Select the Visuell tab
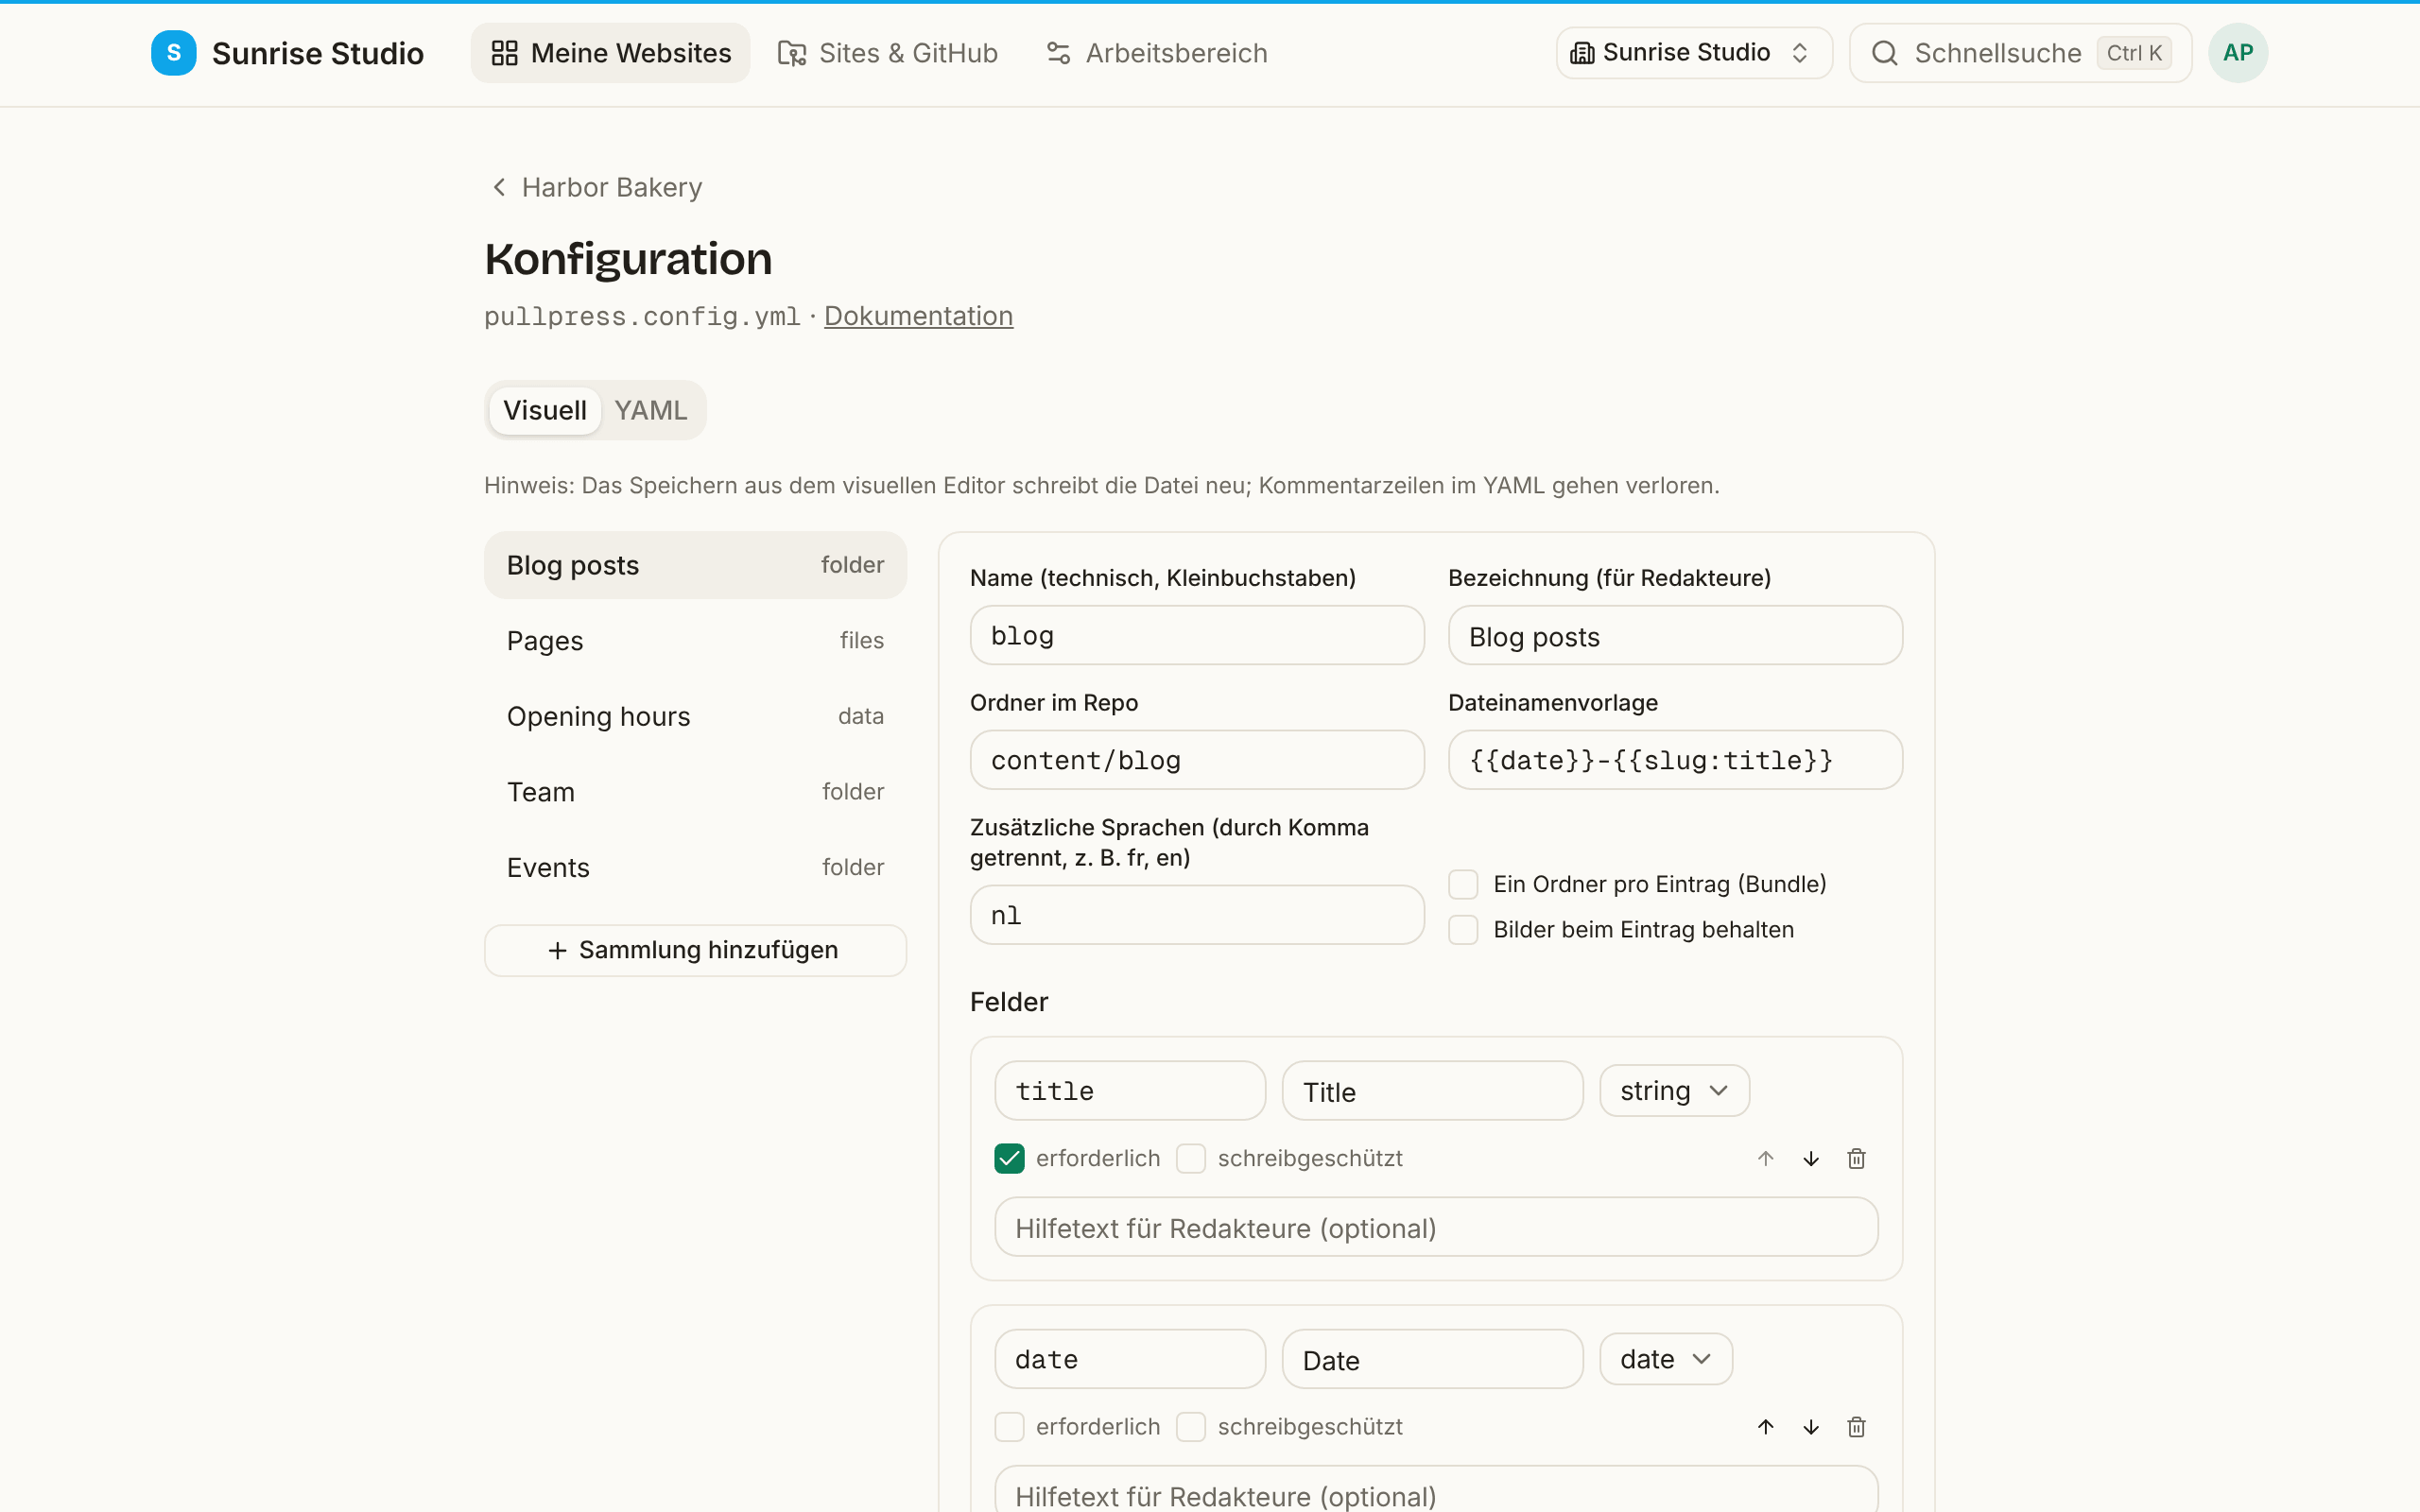The height and width of the screenshot is (1512, 2420). click(x=544, y=410)
